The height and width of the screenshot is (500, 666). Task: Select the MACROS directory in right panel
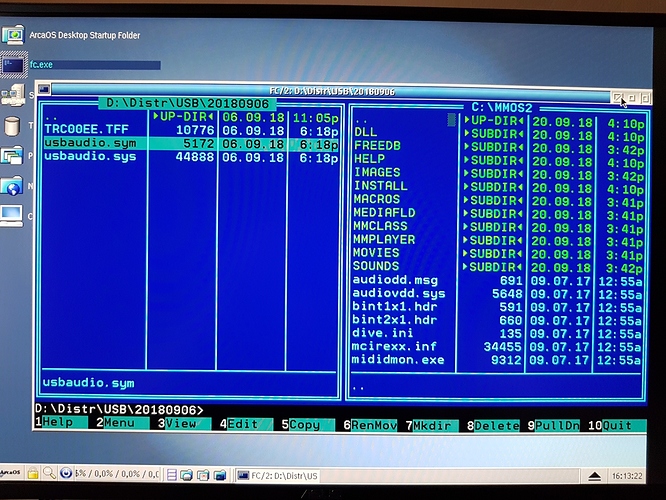click(x=377, y=199)
